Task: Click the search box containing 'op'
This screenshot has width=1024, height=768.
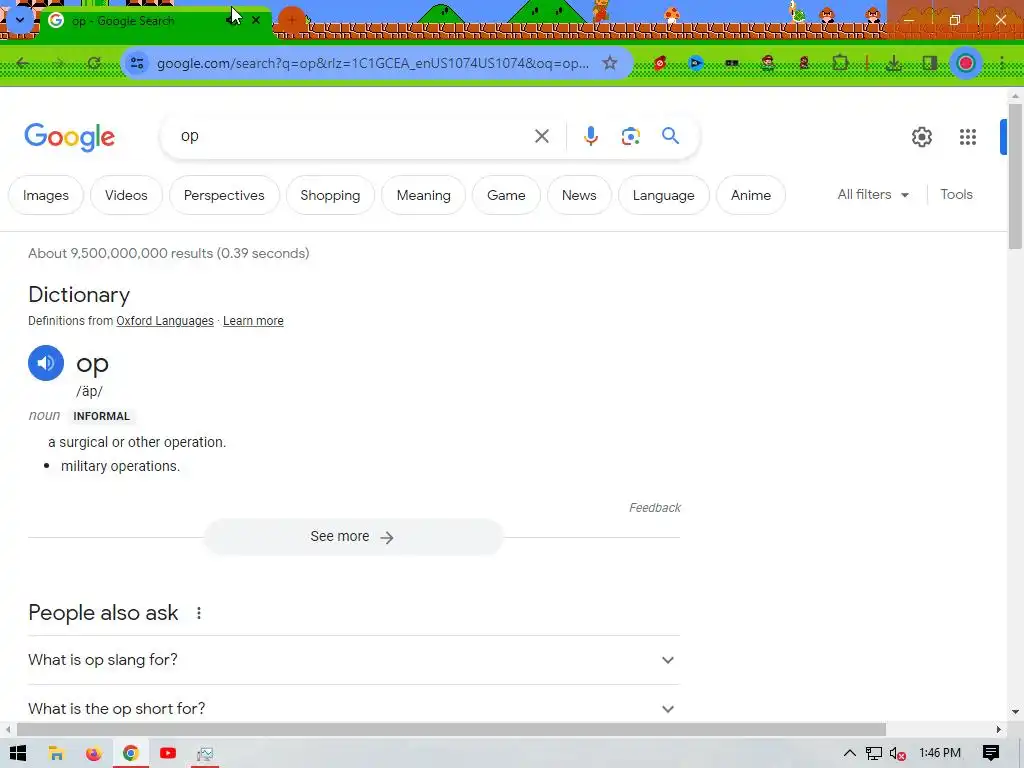Action: point(346,136)
